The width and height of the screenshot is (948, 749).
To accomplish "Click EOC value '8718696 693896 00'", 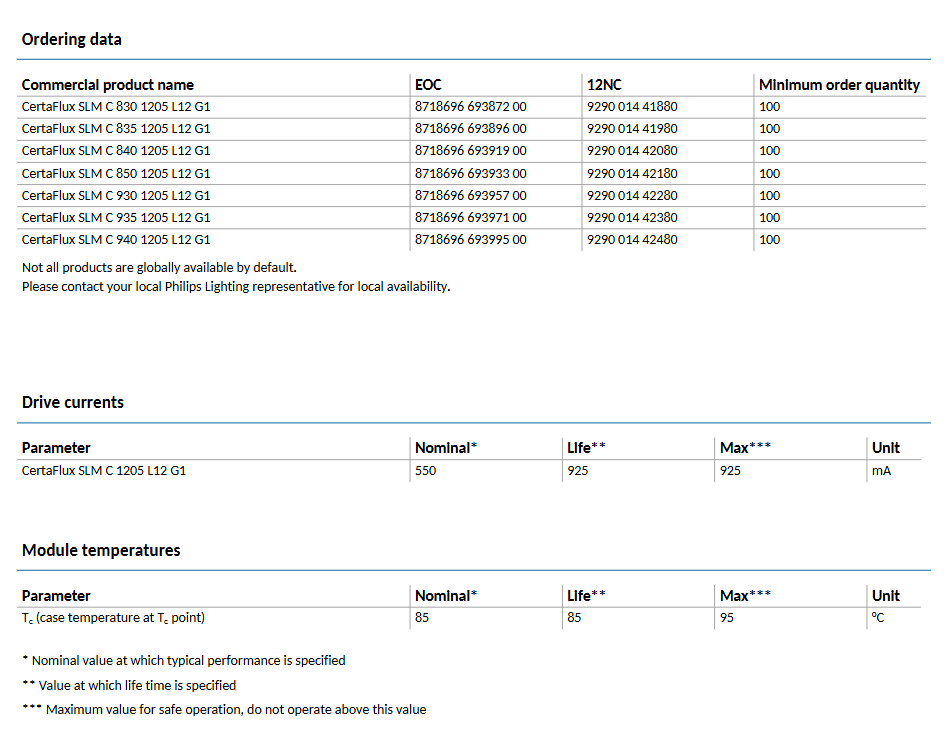I will point(470,129).
